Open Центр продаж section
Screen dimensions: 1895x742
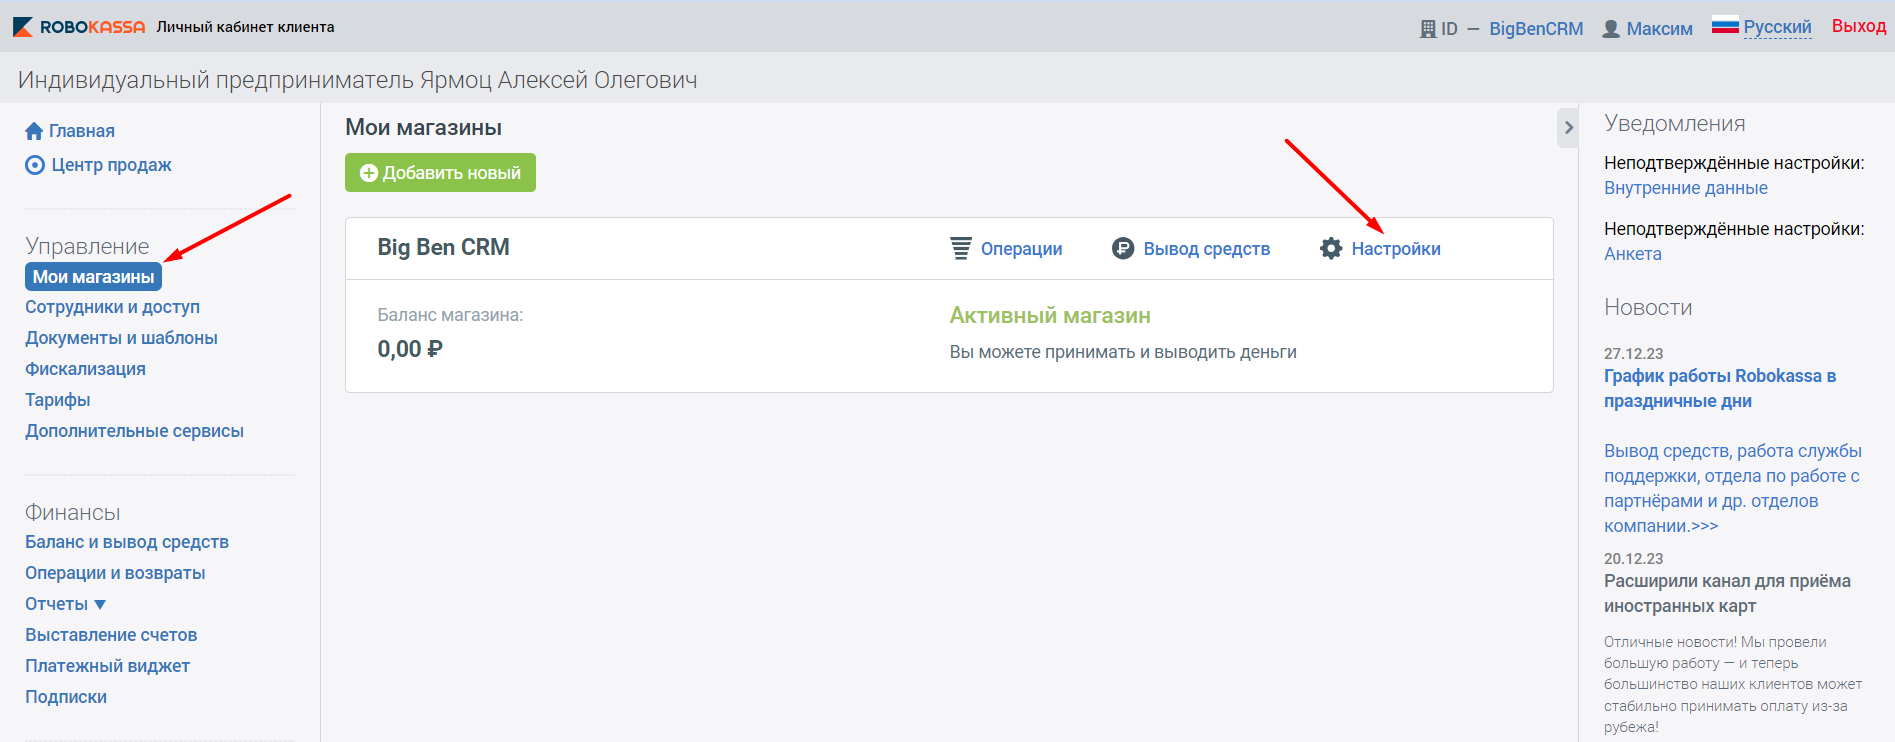[111, 165]
